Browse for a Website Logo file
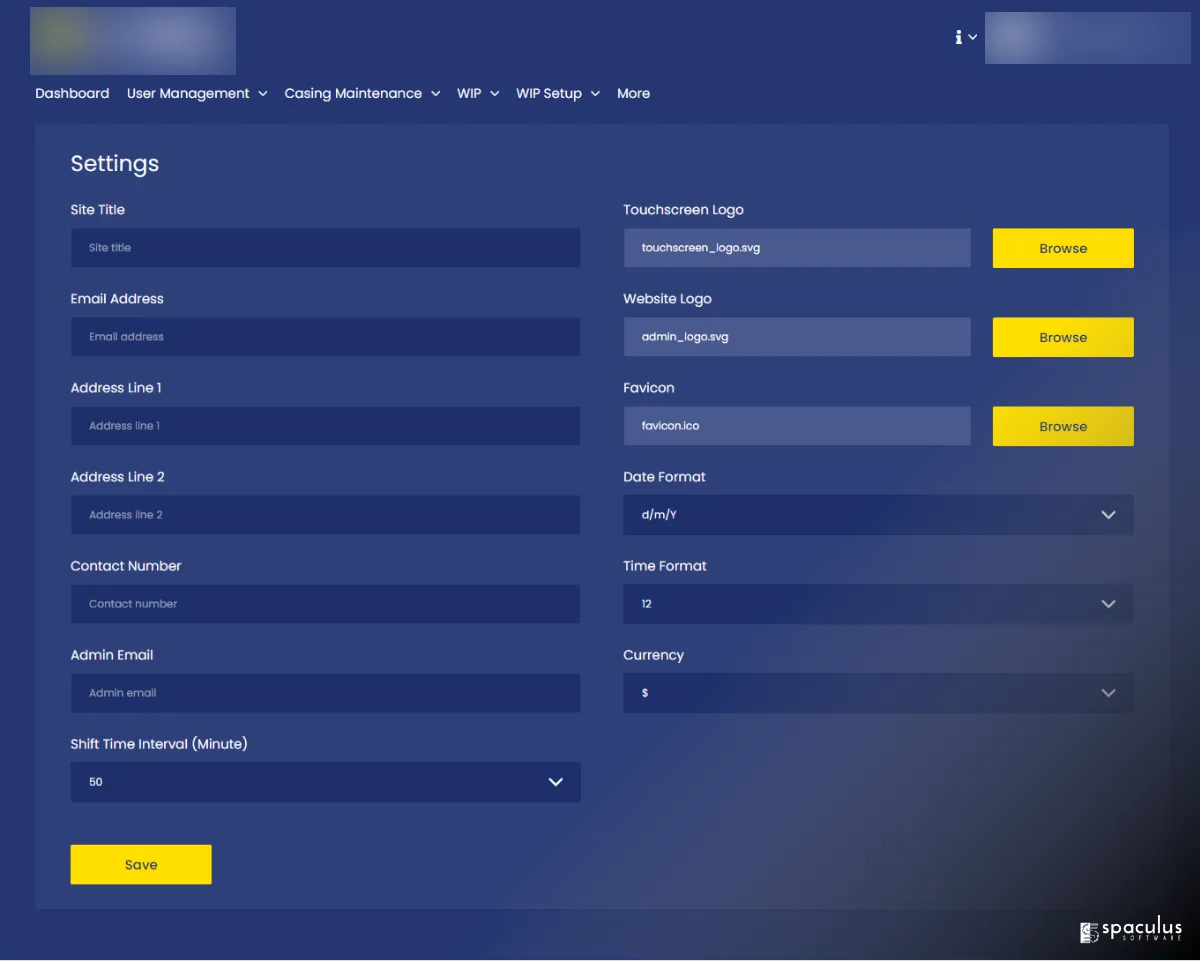 (1062, 337)
